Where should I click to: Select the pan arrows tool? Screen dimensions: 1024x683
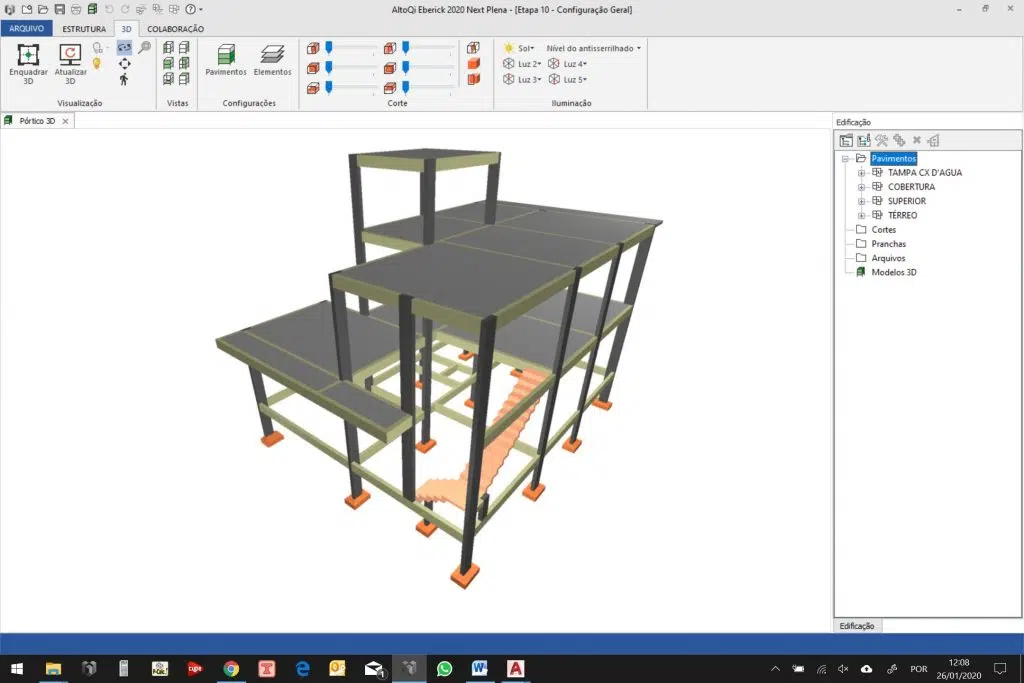tap(124, 63)
